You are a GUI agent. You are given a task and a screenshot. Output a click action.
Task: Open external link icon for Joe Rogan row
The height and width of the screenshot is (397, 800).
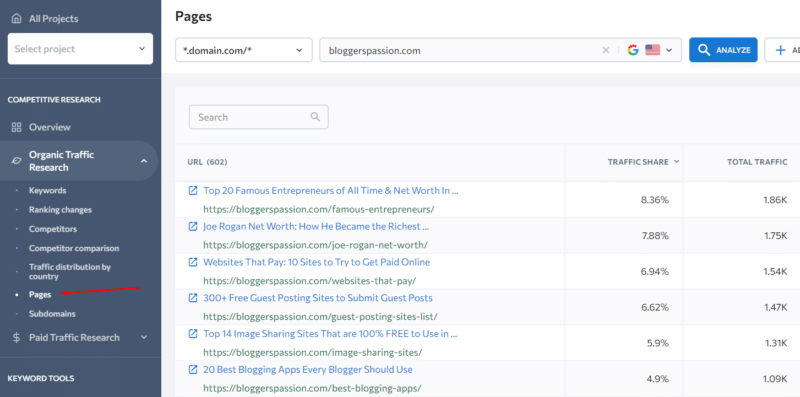coord(193,226)
